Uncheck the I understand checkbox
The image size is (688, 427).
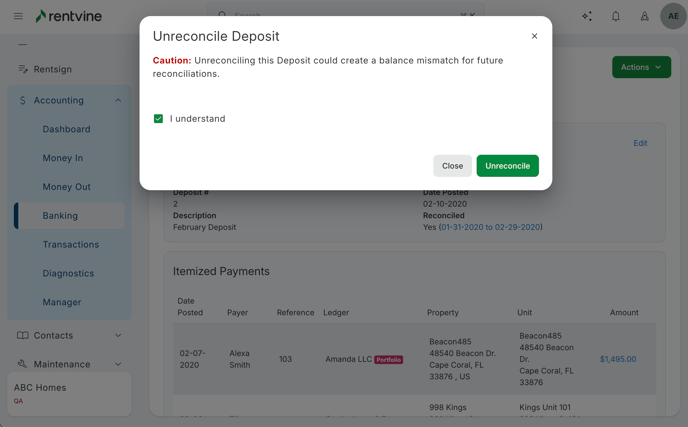[x=158, y=118]
